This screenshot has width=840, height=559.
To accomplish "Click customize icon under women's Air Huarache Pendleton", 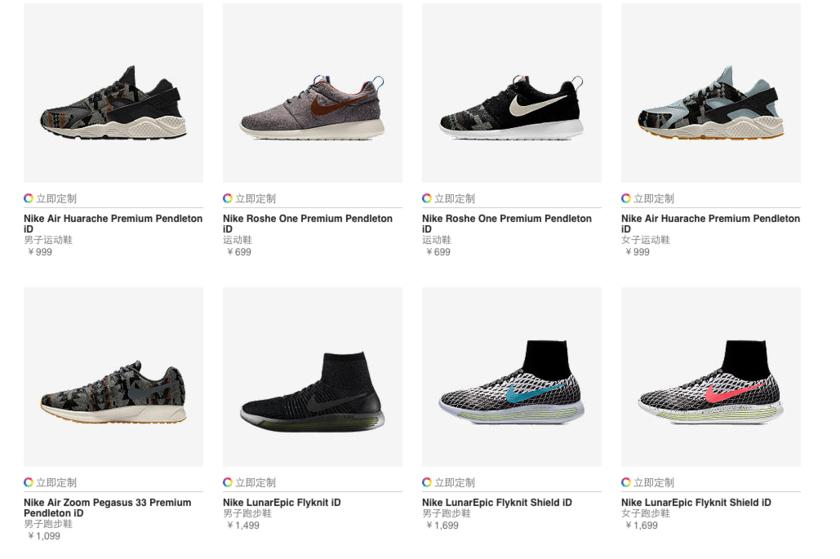I will tap(626, 198).
